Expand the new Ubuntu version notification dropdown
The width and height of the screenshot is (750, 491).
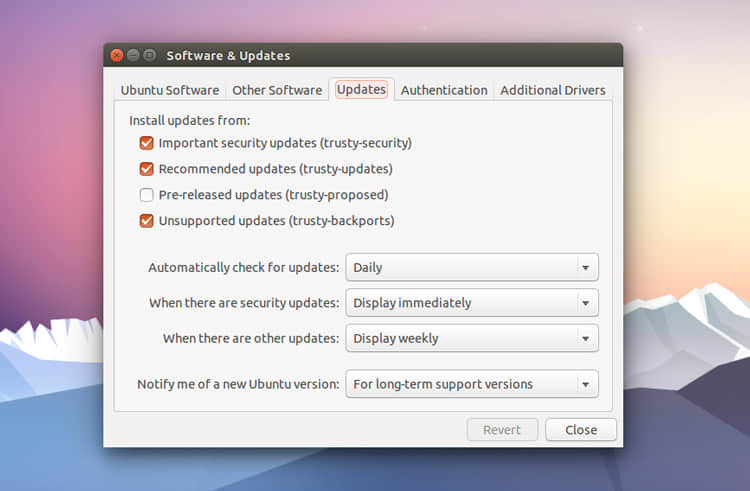coord(471,384)
